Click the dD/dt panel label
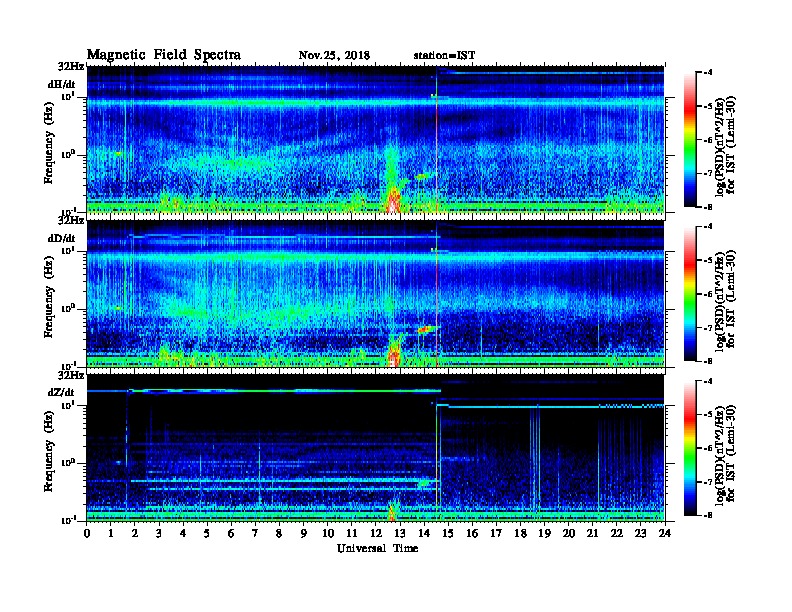 [x=61, y=238]
